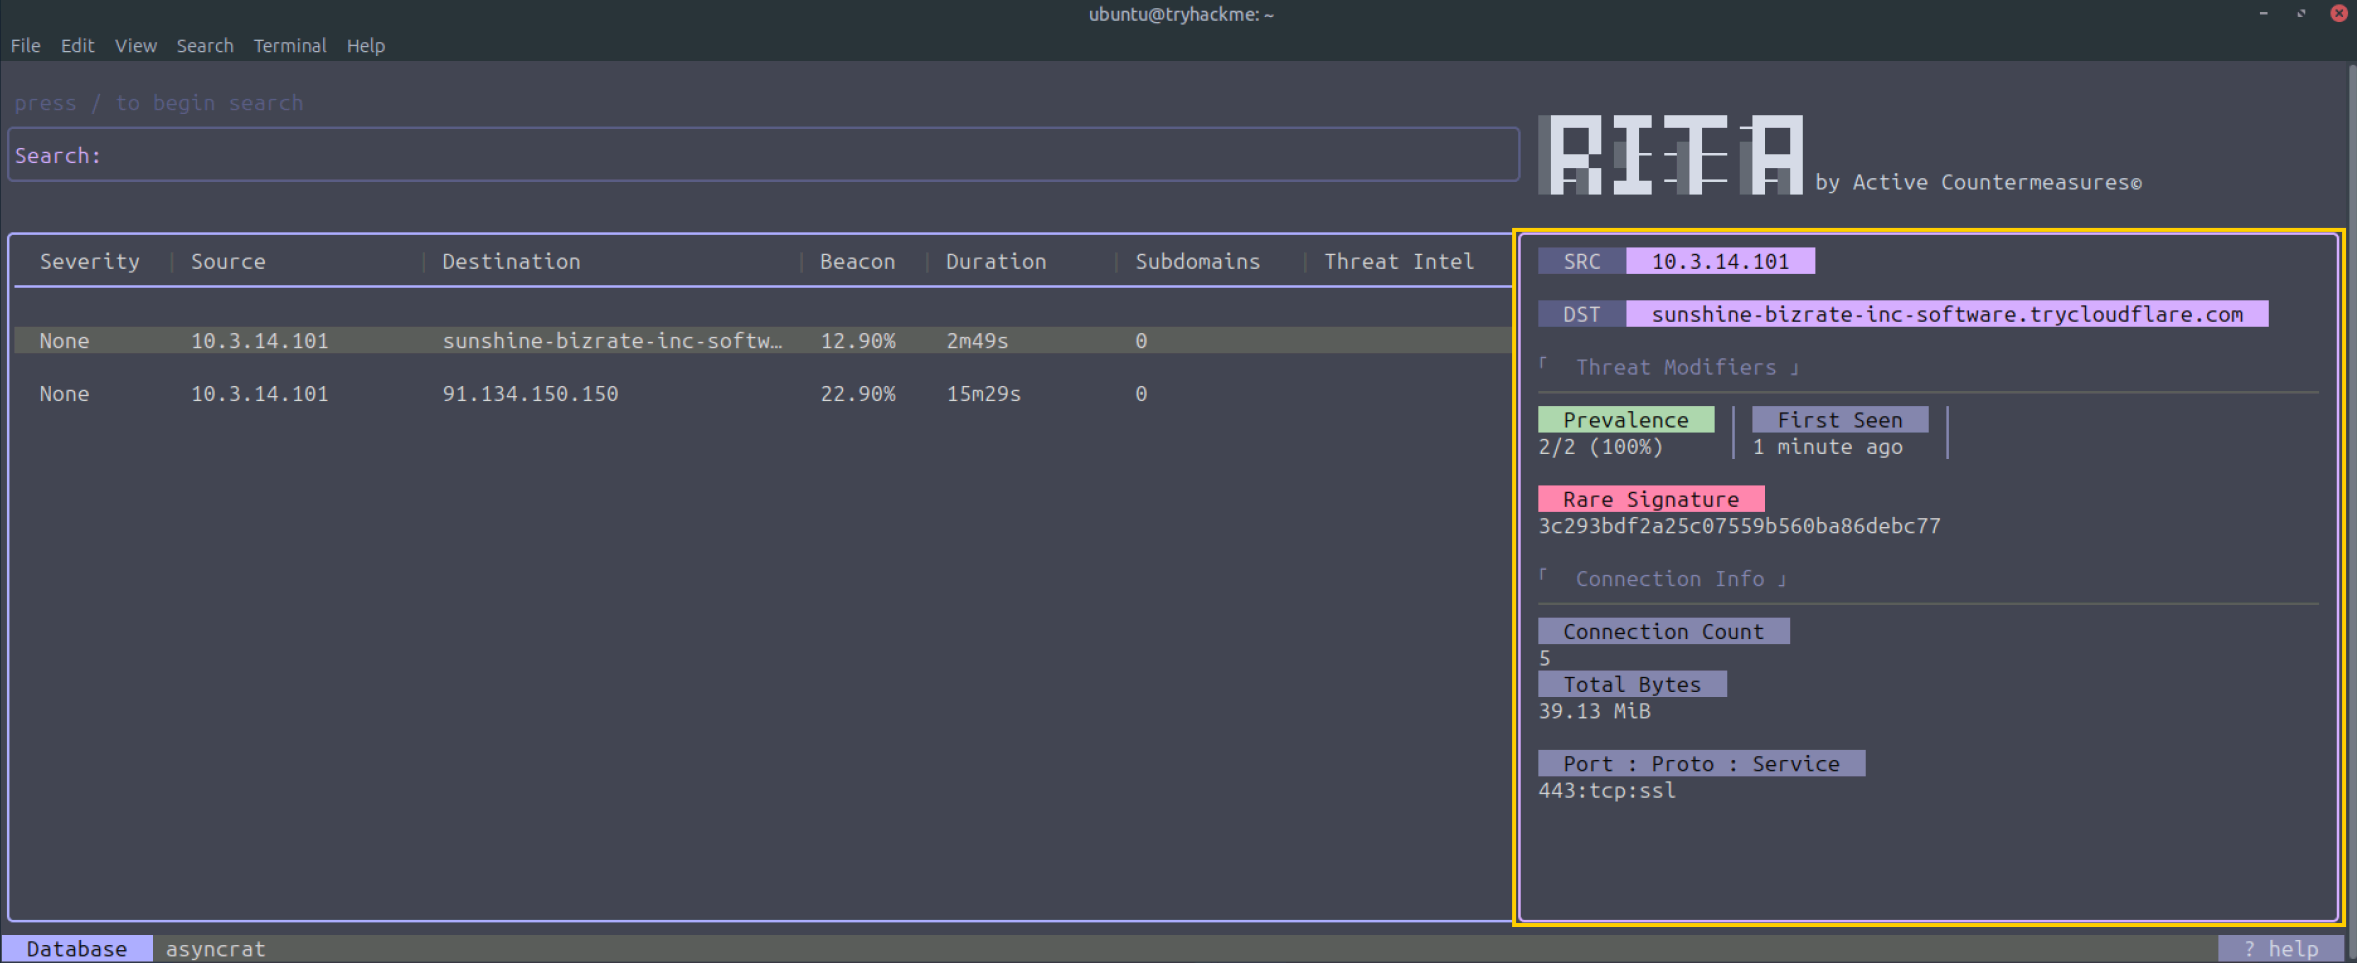Open the Help menu
The width and height of the screenshot is (2357, 963).
[365, 46]
